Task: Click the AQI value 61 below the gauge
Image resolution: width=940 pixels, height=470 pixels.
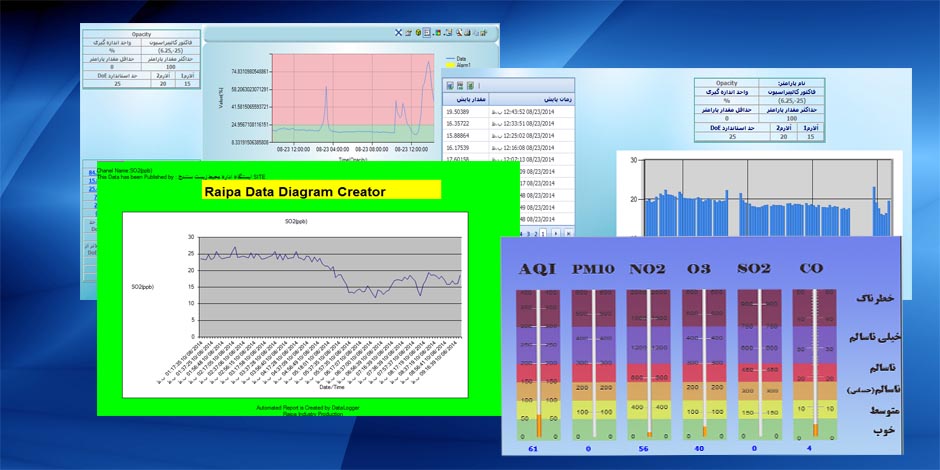Action: [533, 448]
